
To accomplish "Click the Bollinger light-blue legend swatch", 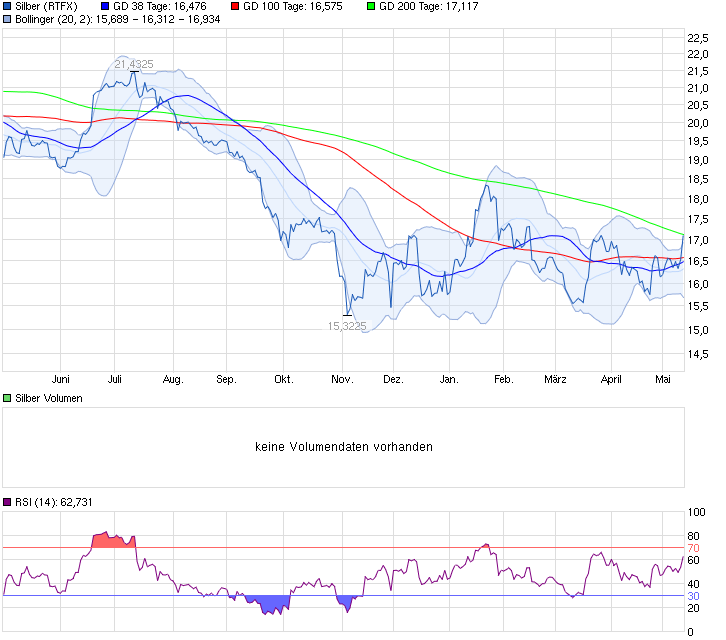I will [x=7, y=19].
